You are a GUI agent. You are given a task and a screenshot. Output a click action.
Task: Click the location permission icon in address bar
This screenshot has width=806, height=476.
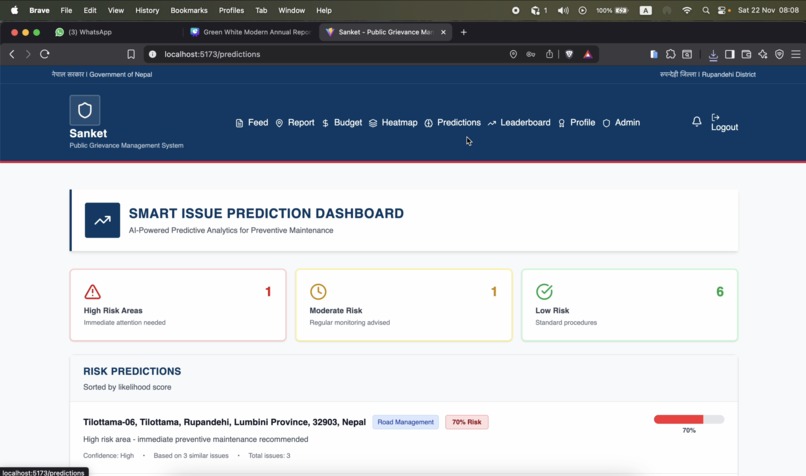513,54
